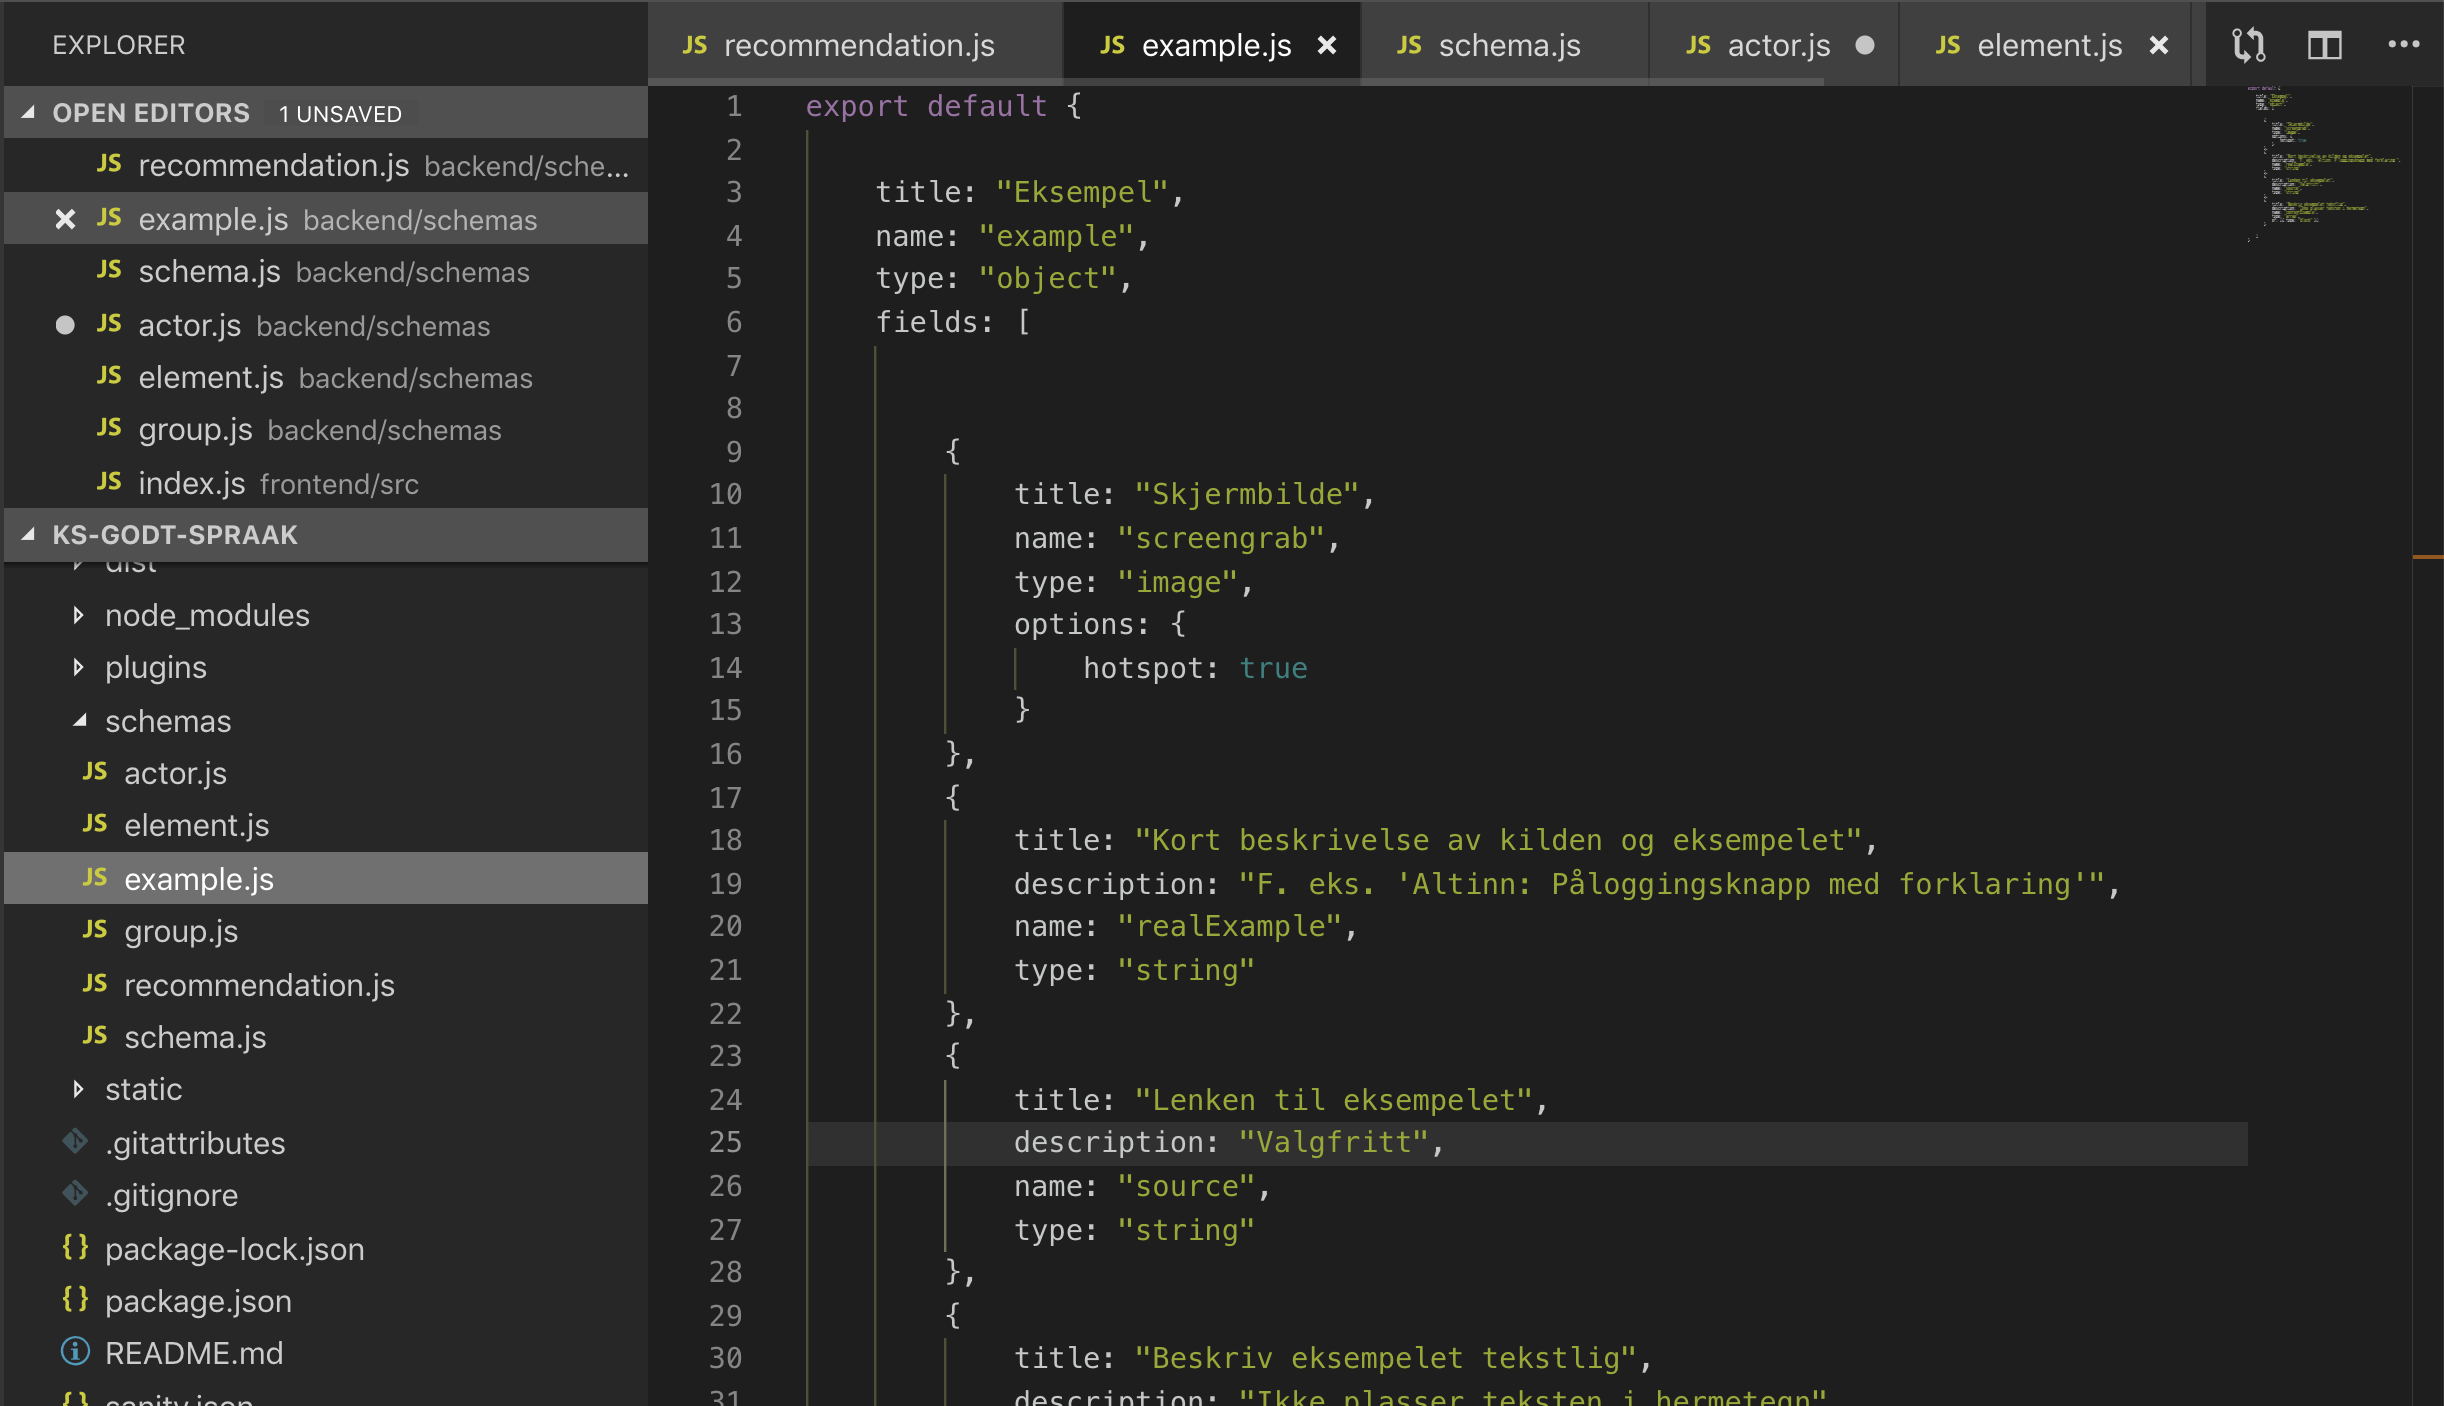Open recommendation.js in the schemas folder

(x=325, y=985)
